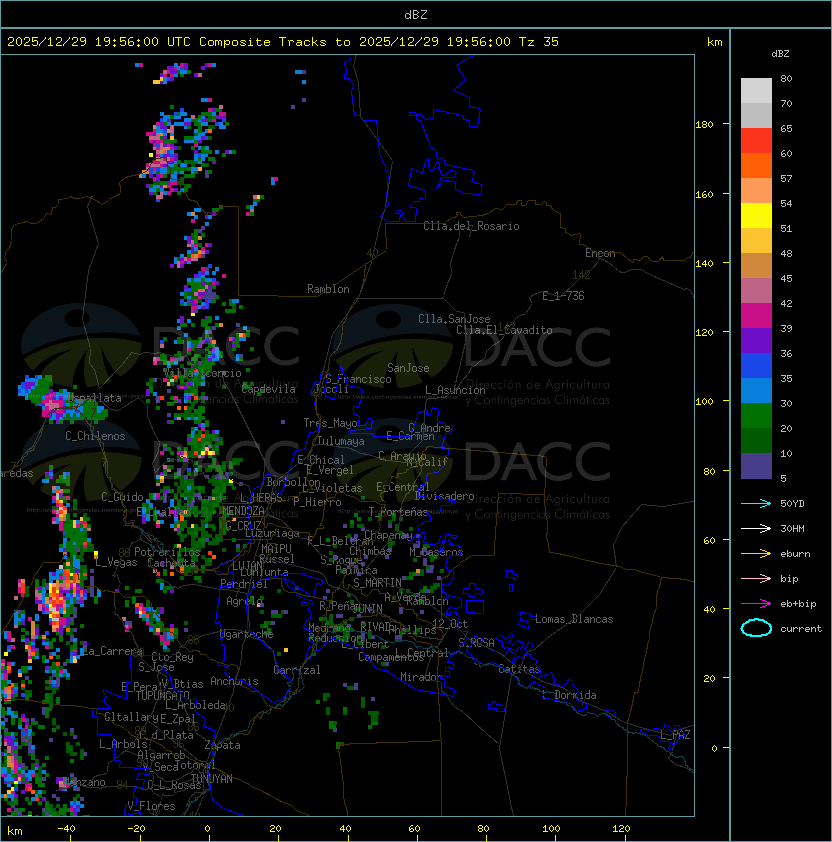Viewport: 832px width, 842px height.
Task: Click the '100' tick on bottom km axis
Action: point(551,829)
